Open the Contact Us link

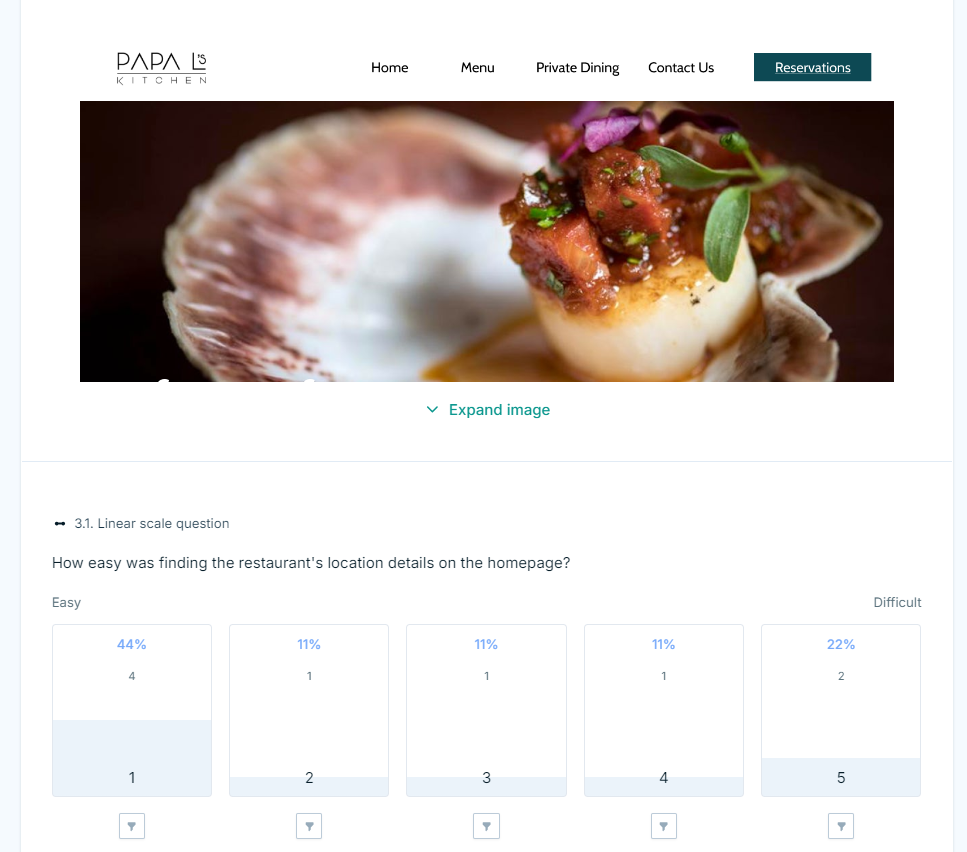pos(681,67)
